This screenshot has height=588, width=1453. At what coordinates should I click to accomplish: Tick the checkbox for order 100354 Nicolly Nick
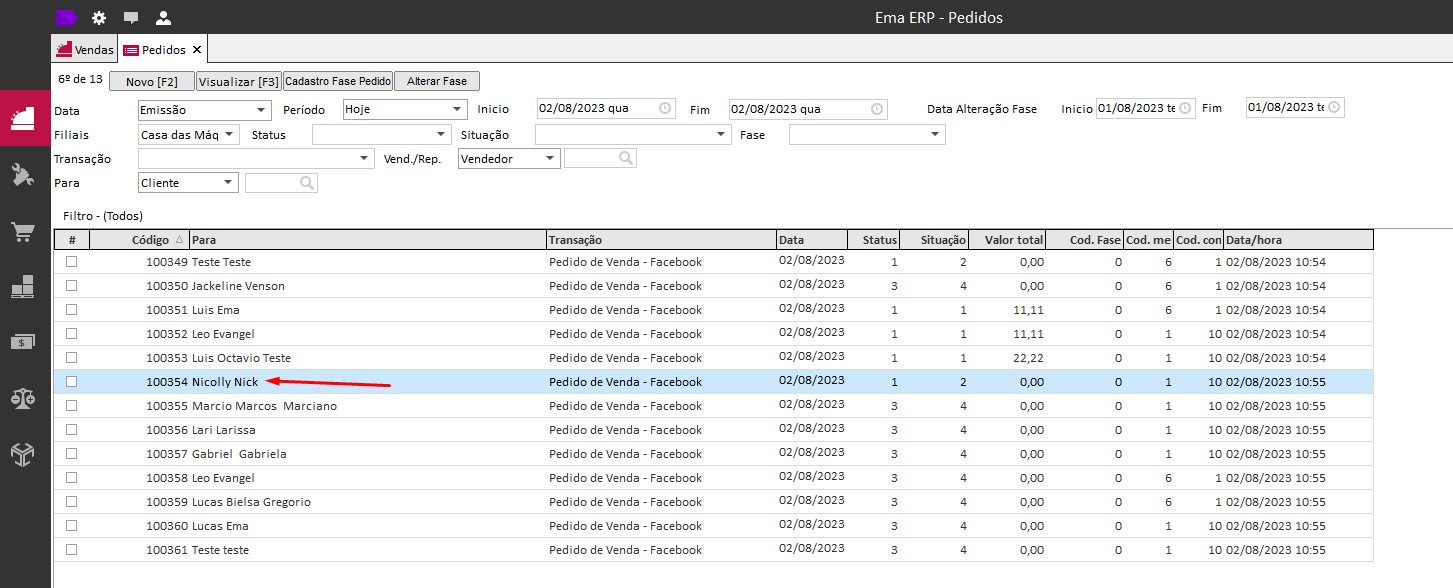click(x=71, y=381)
